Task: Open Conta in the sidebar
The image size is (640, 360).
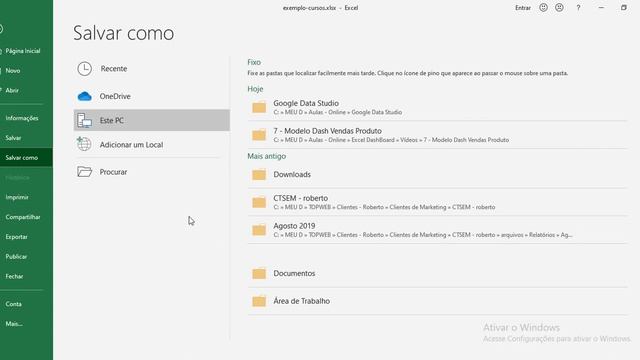Action: click(13, 304)
